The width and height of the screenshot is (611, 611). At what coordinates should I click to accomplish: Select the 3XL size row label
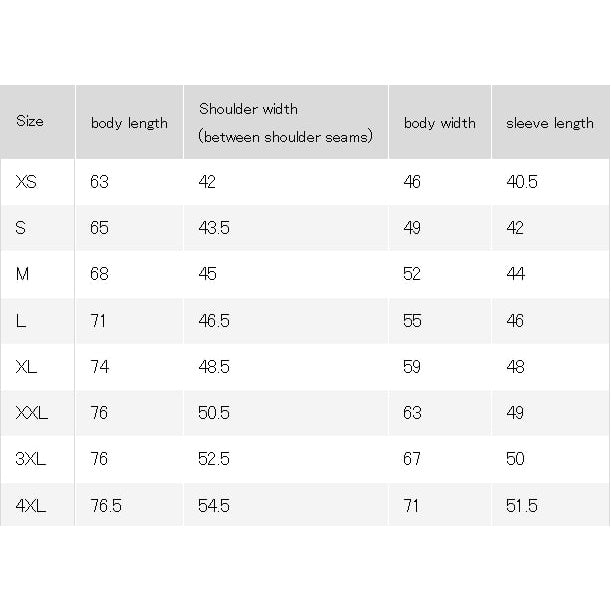coord(31,459)
